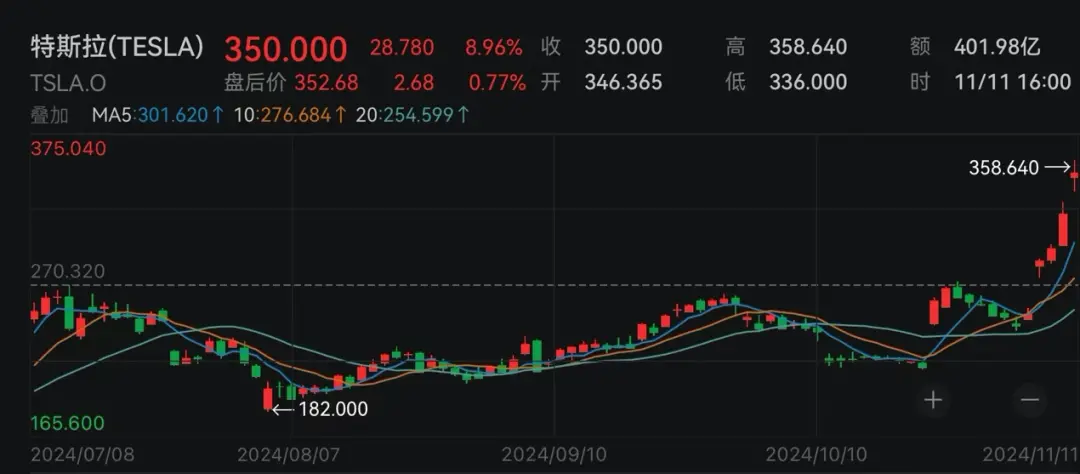The image size is (1080, 474).
Task: Click the 时 timestamp 11/11 16:00
Action: coord(1012,83)
